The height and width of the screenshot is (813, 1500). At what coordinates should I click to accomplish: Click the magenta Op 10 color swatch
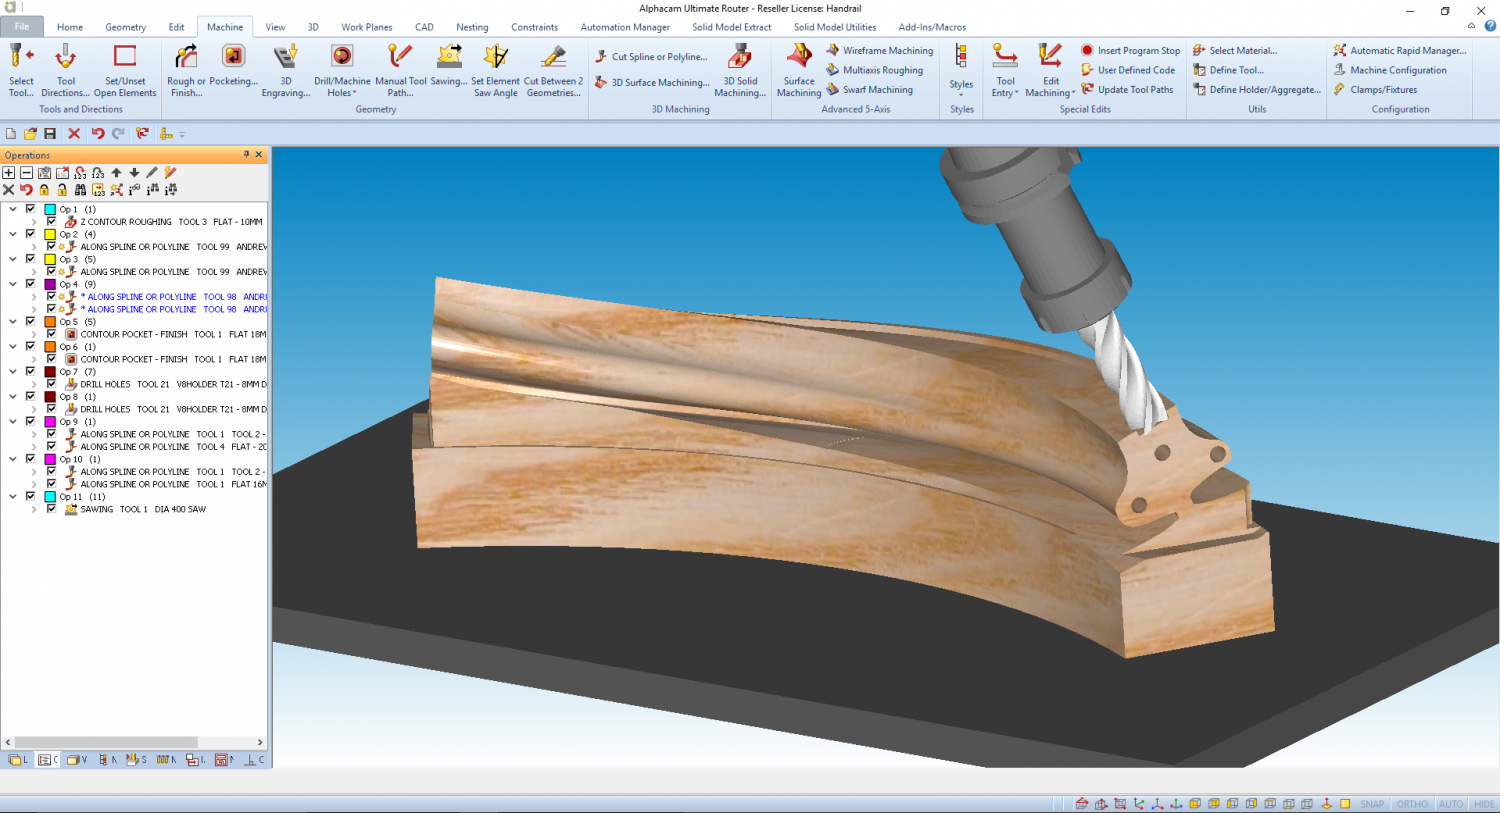pyautogui.click(x=50, y=459)
